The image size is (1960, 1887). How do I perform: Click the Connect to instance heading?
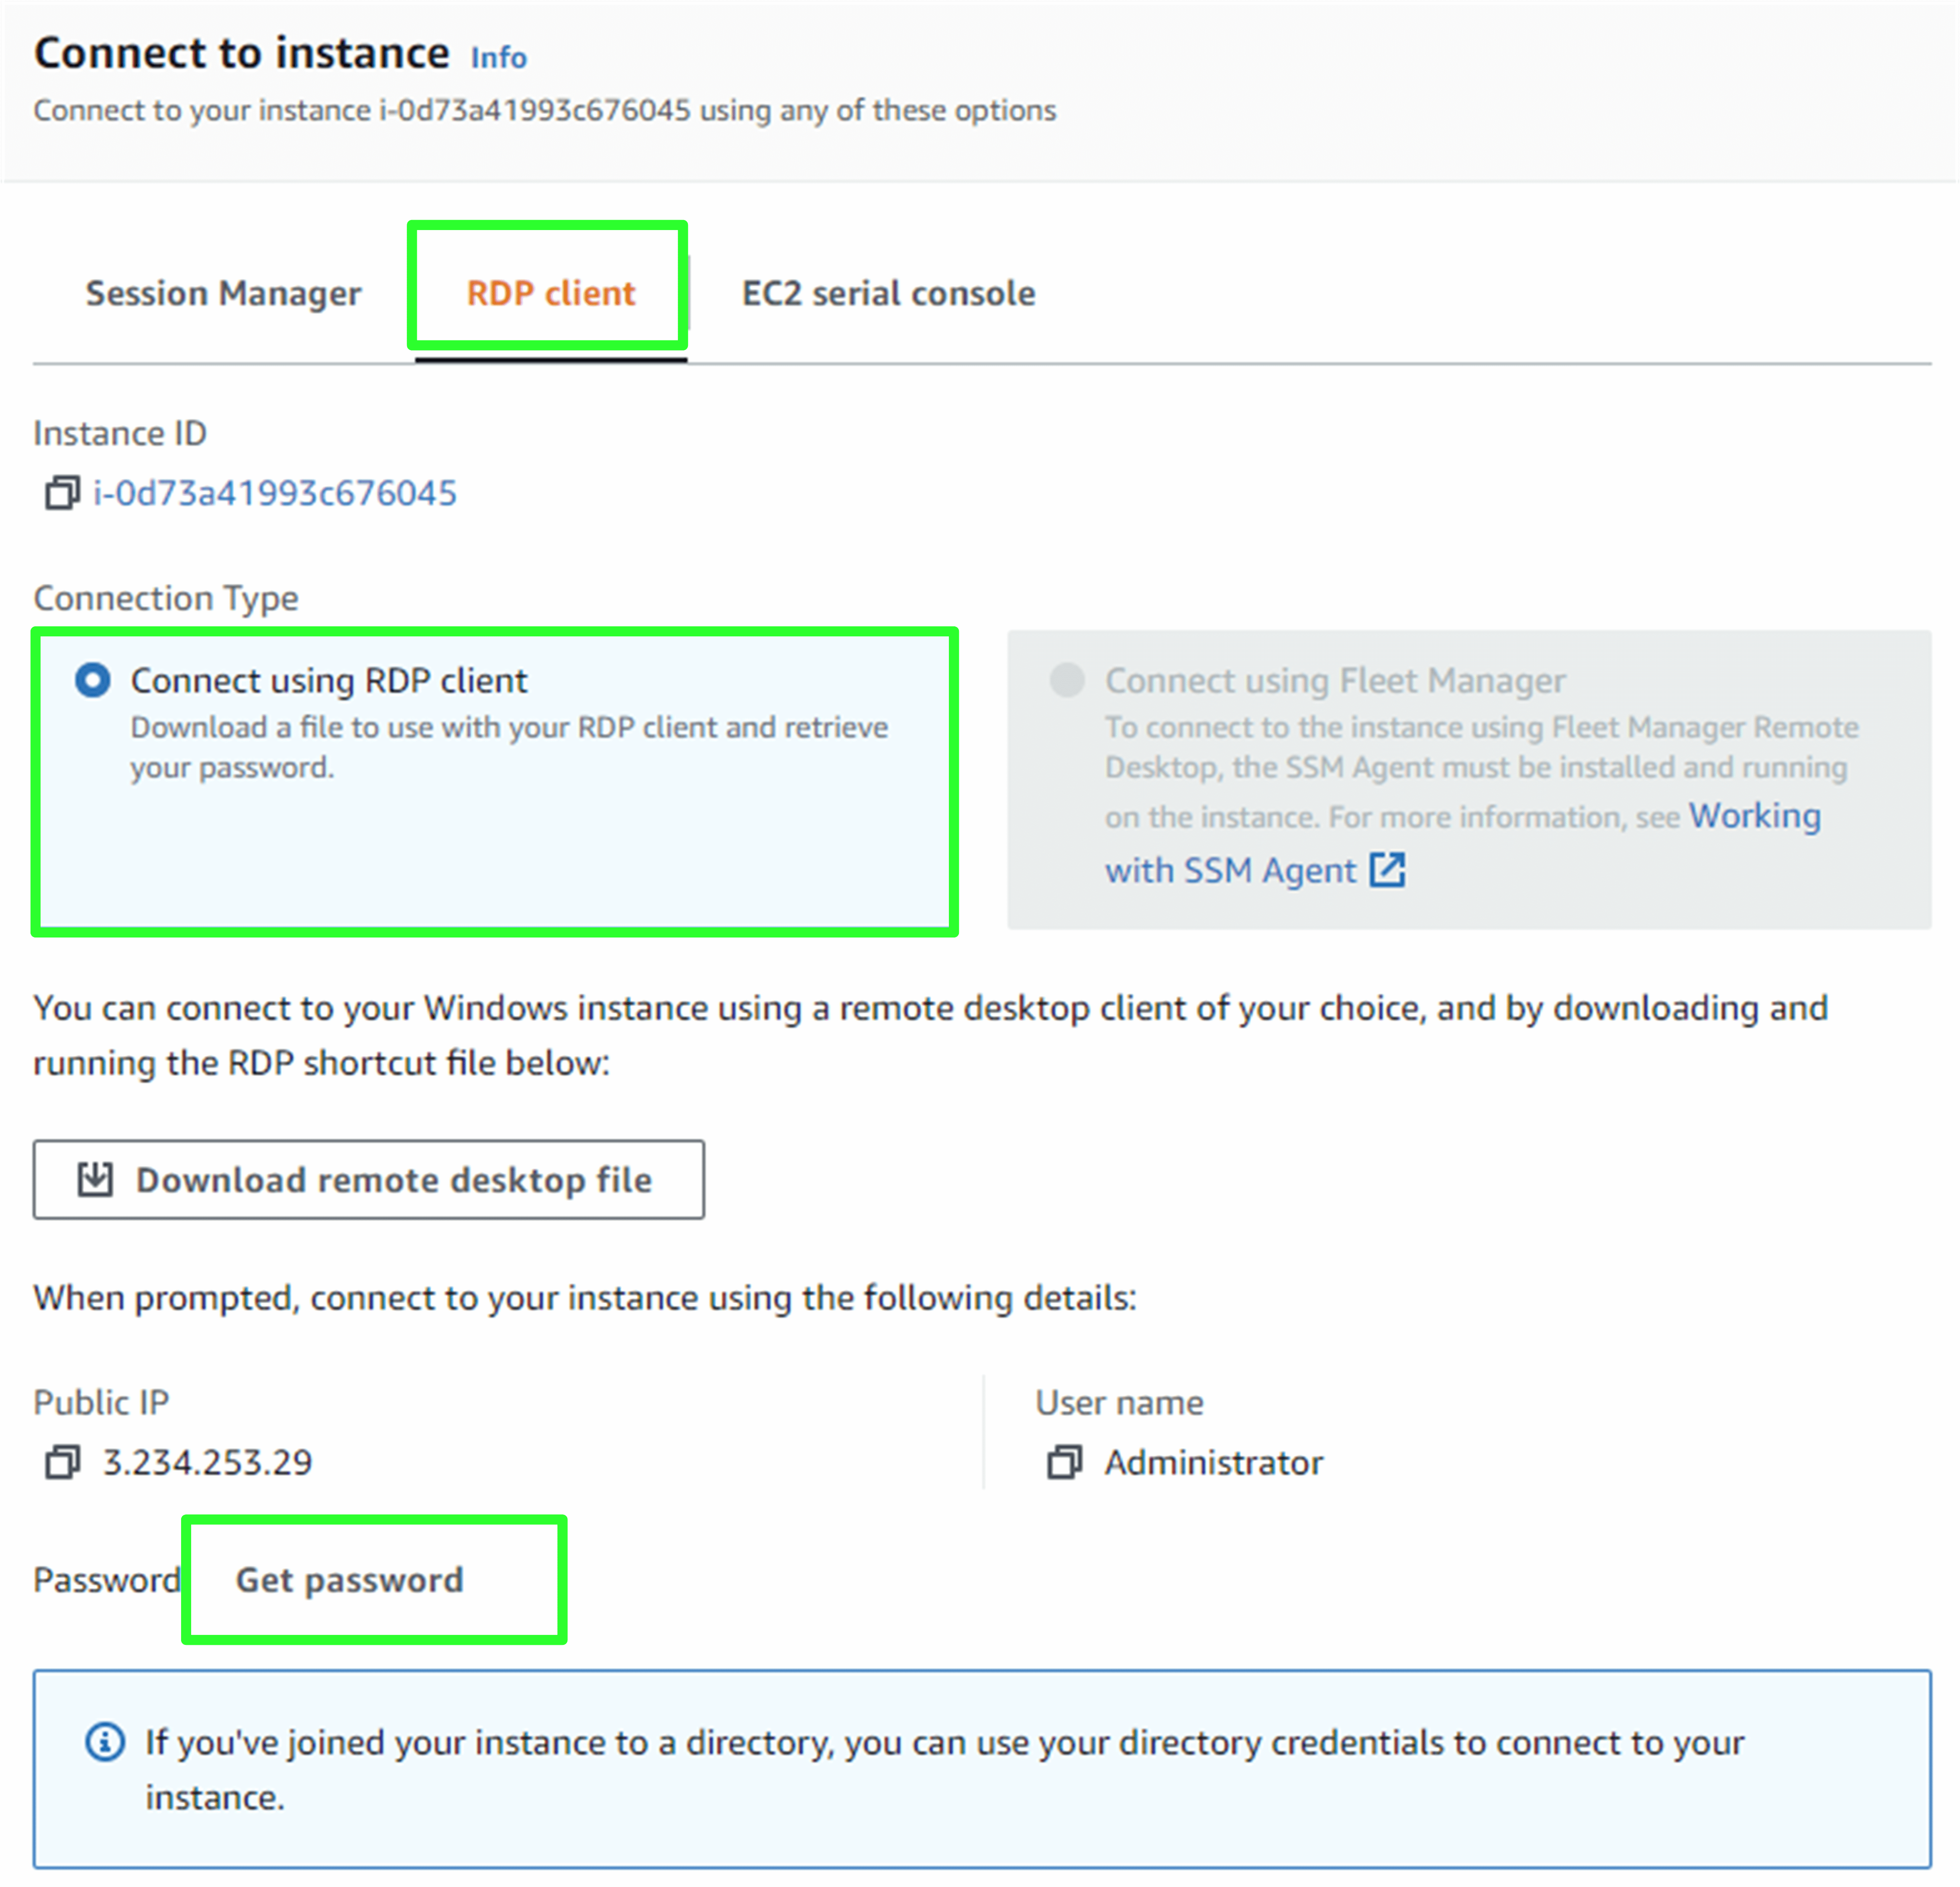[242, 53]
